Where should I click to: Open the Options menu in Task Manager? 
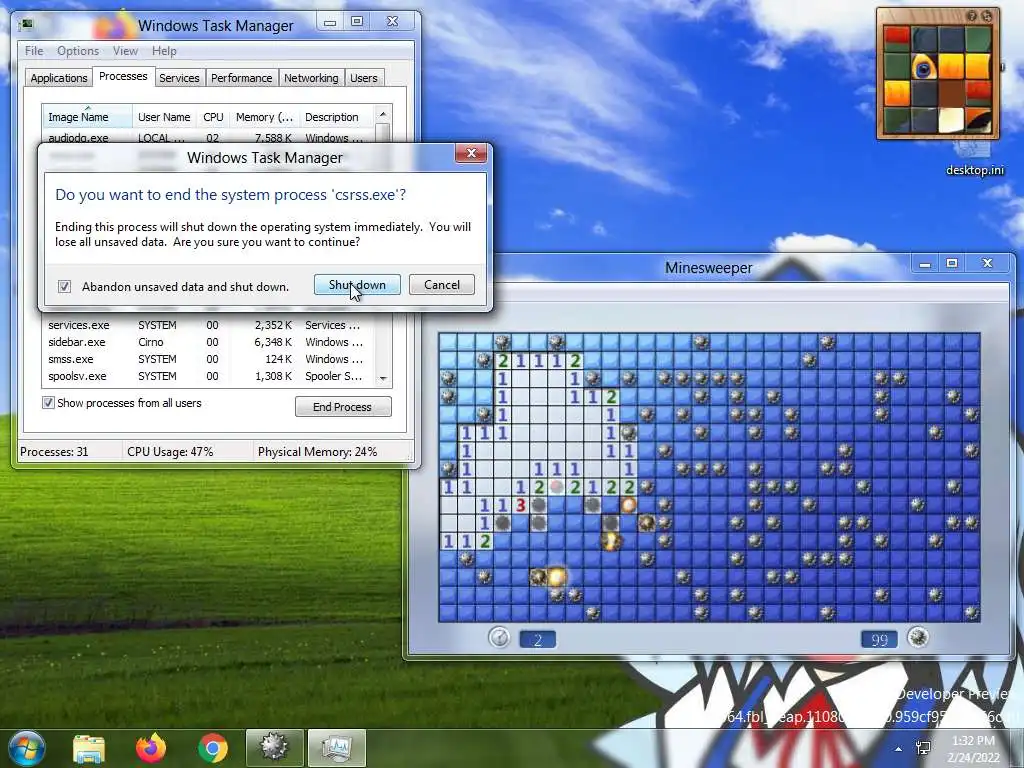[x=78, y=51]
